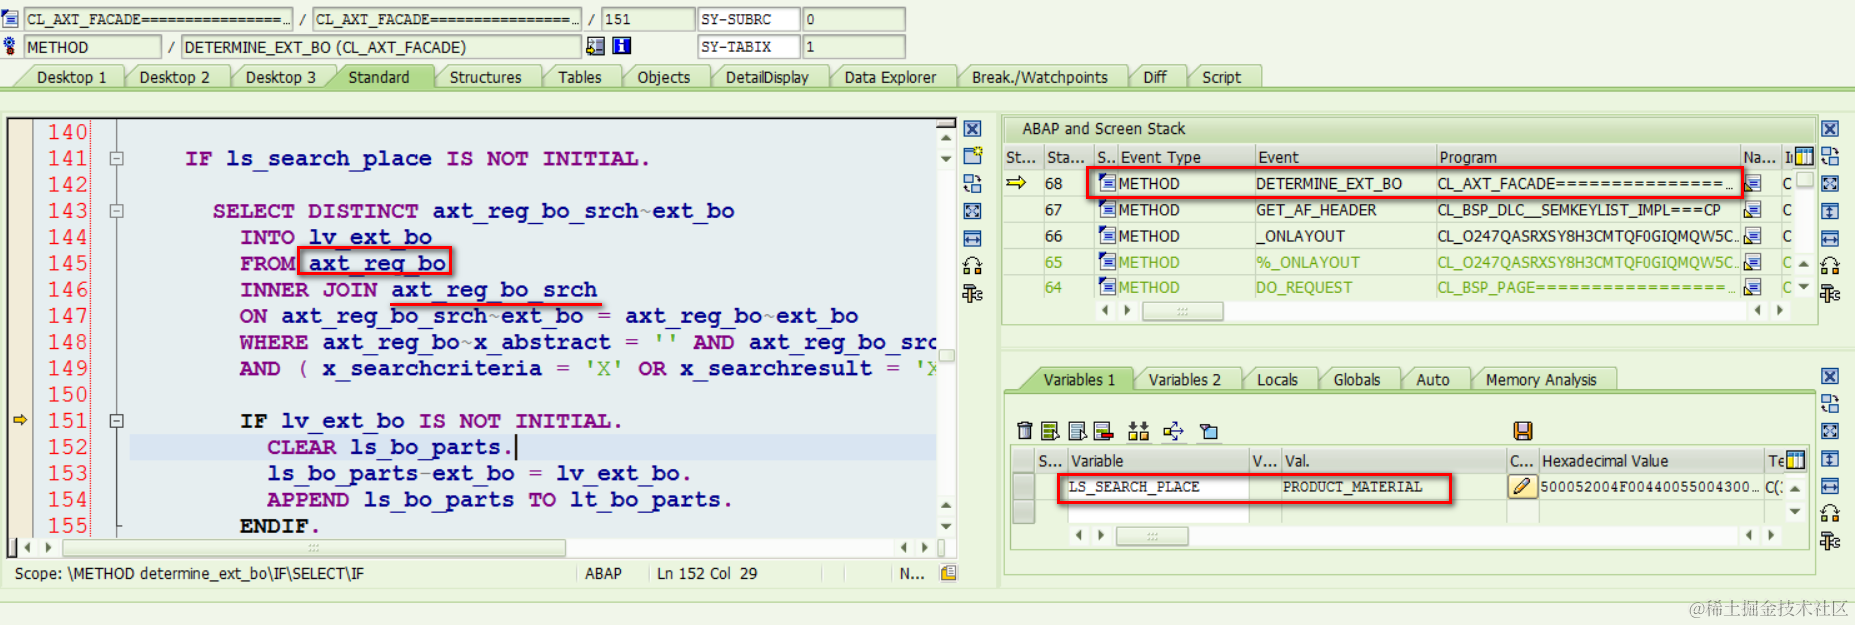1855x625 pixels.
Task: Delete variables with the trash can icon
Action: pyautogui.click(x=1024, y=431)
